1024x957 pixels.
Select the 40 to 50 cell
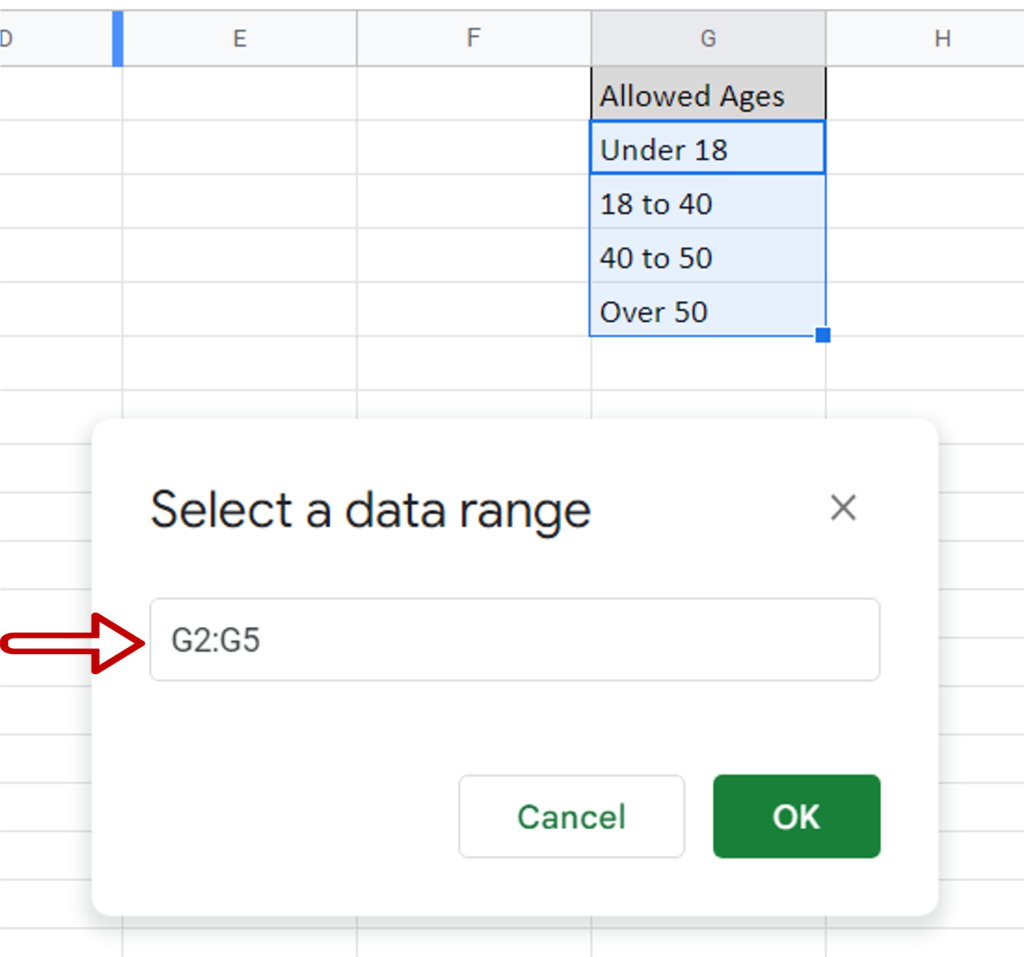708,257
